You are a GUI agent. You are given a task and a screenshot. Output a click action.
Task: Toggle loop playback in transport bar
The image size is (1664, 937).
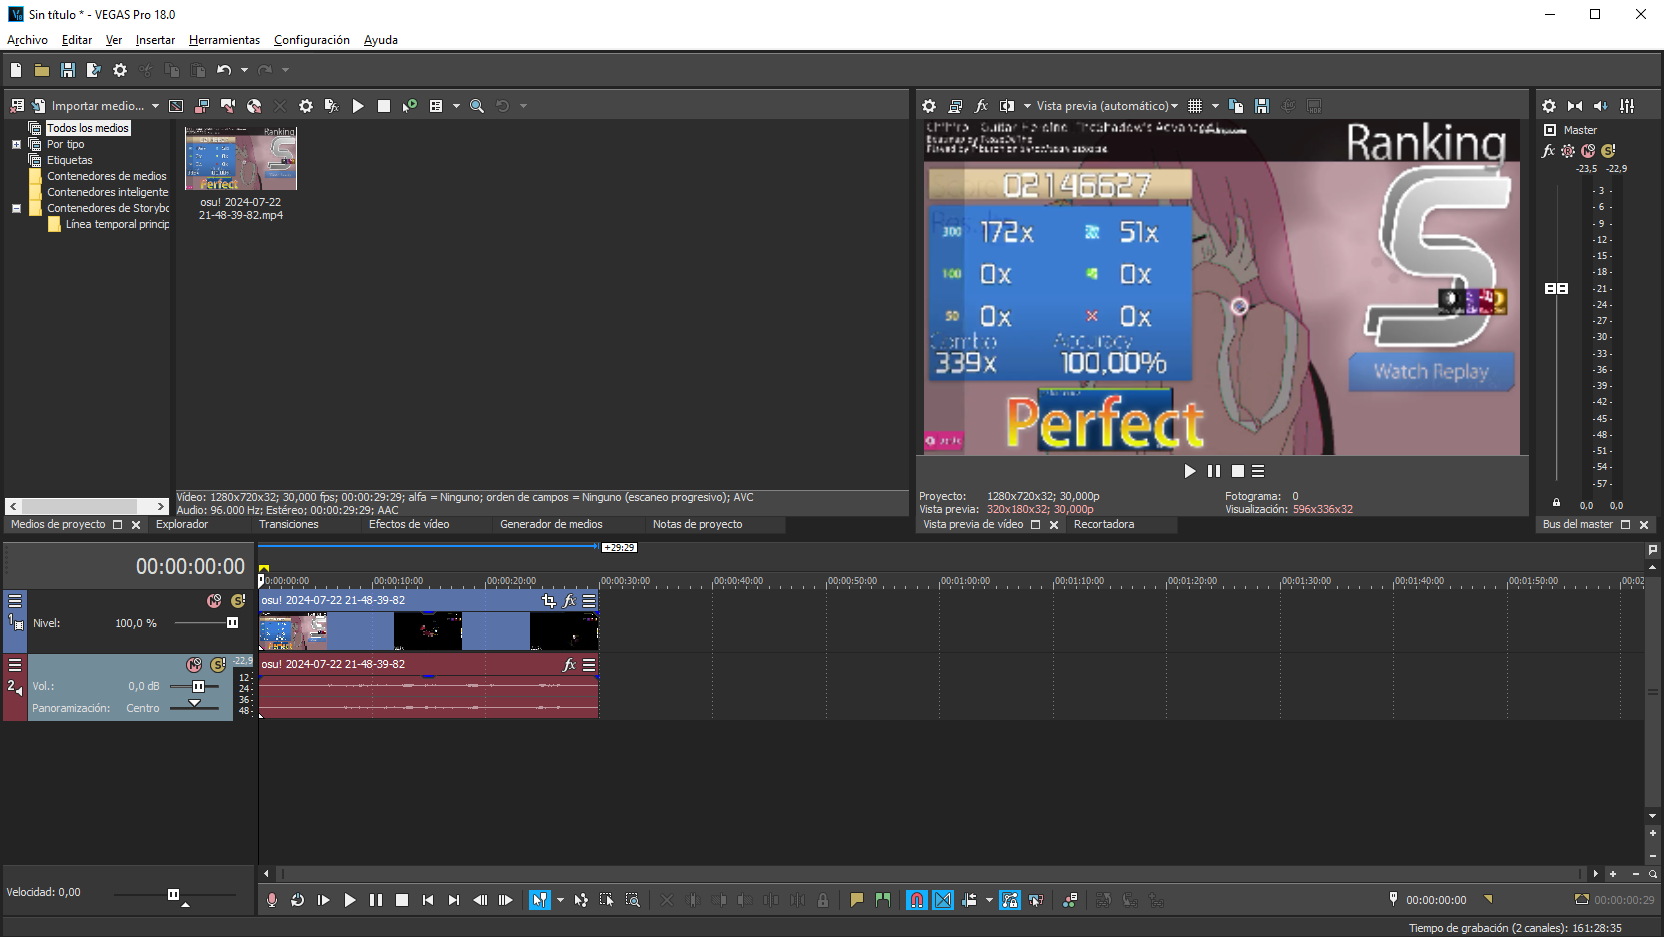298,900
